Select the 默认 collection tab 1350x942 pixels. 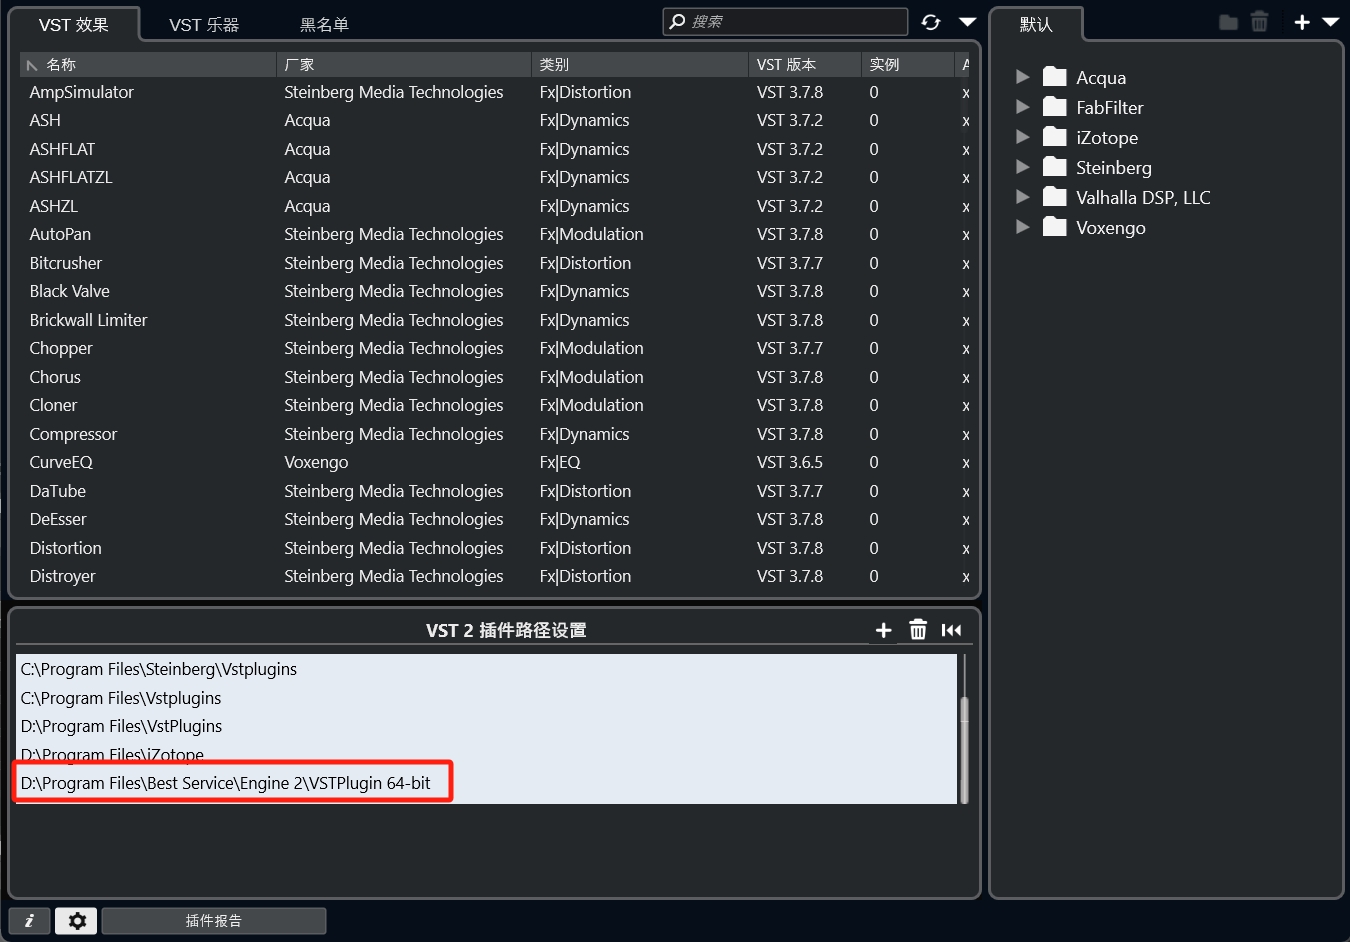coord(1037,23)
